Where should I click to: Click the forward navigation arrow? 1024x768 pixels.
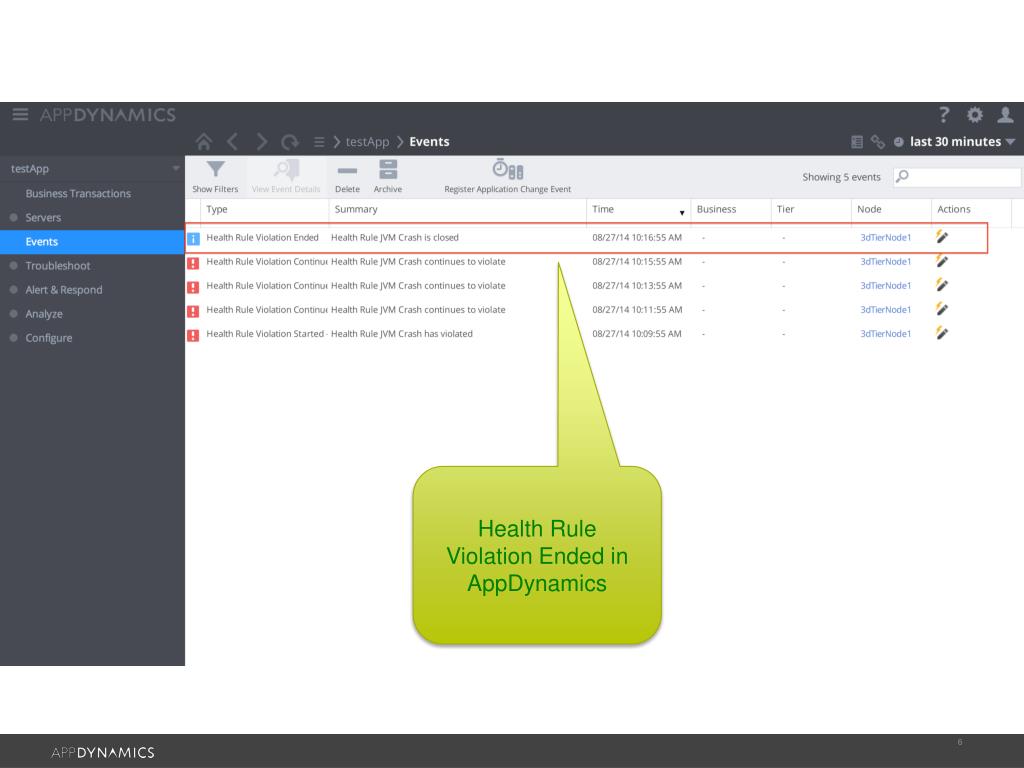pyautogui.click(x=261, y=142)
